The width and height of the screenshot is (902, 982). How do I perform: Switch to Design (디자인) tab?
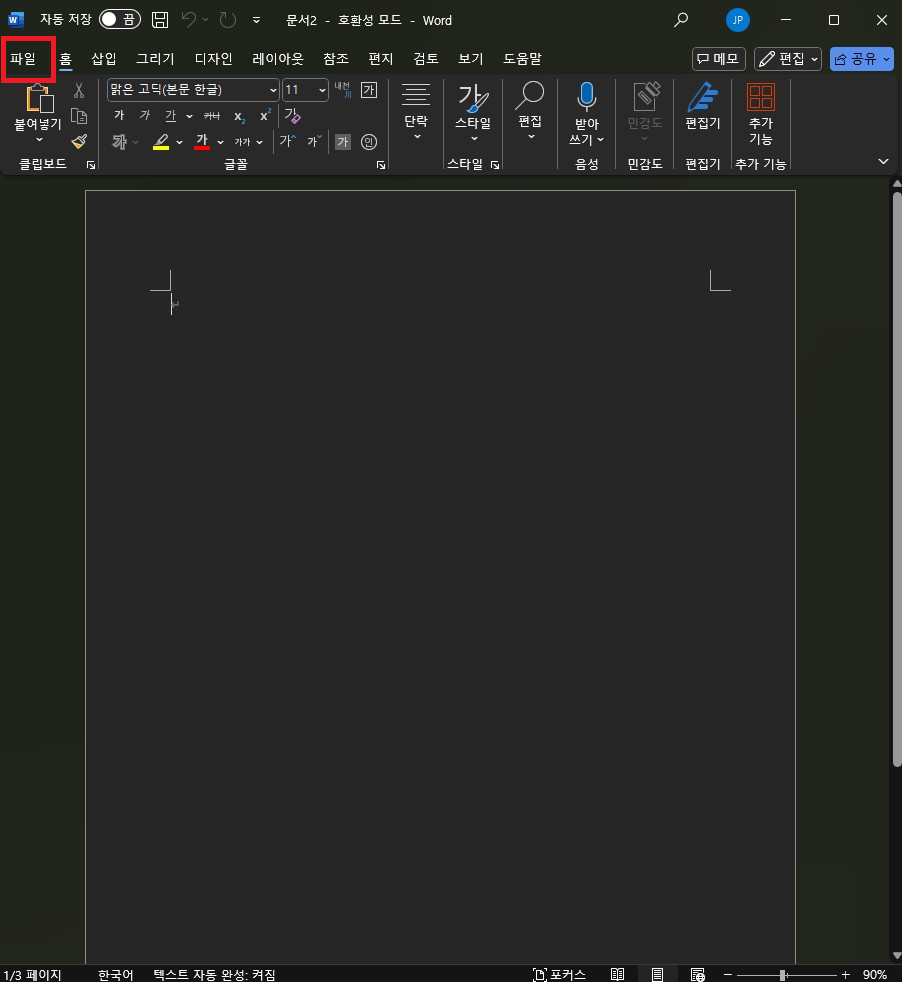pos(214,58)
